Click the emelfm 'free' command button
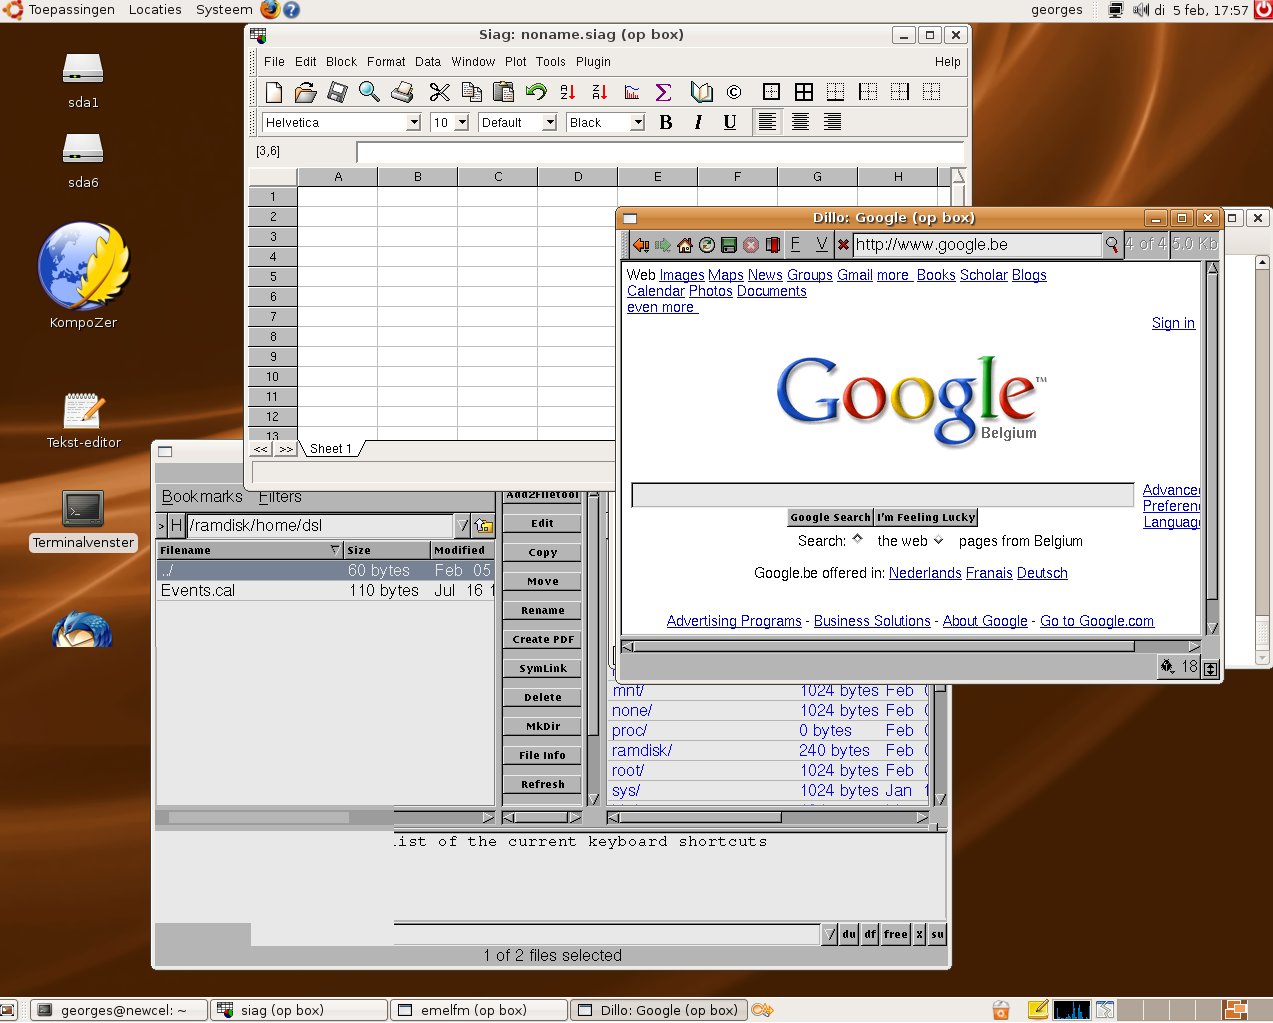Viewport: 1273px width, 1023px height. coord(896,934)
